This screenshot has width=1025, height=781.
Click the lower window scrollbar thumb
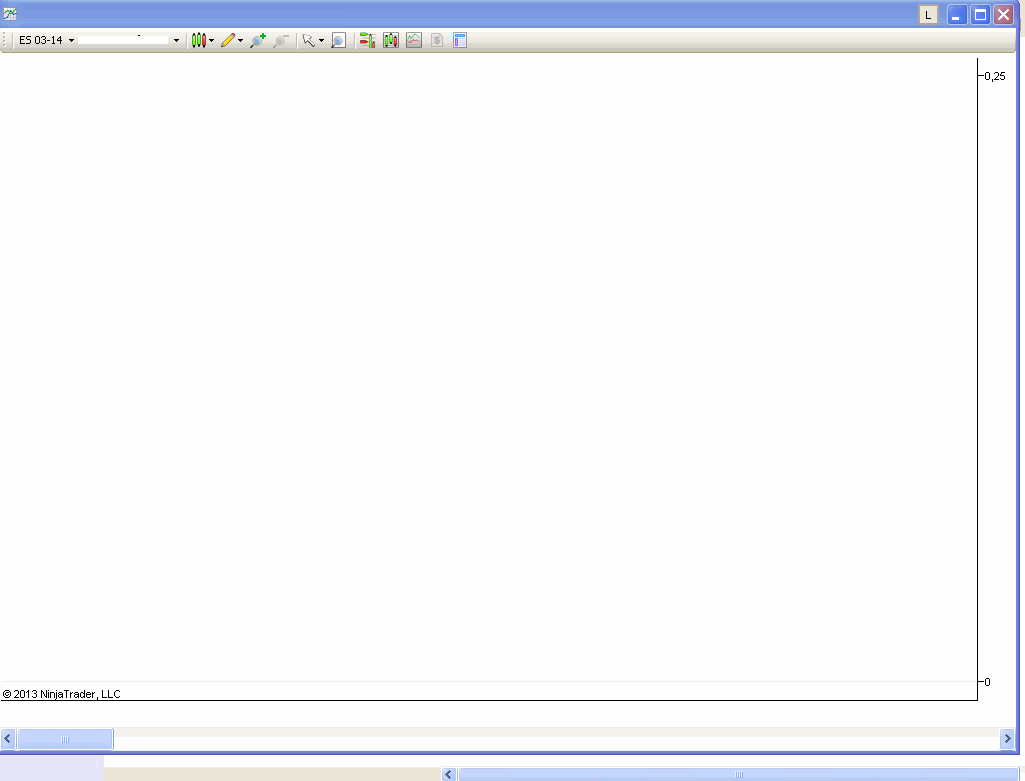pos(739,774)
